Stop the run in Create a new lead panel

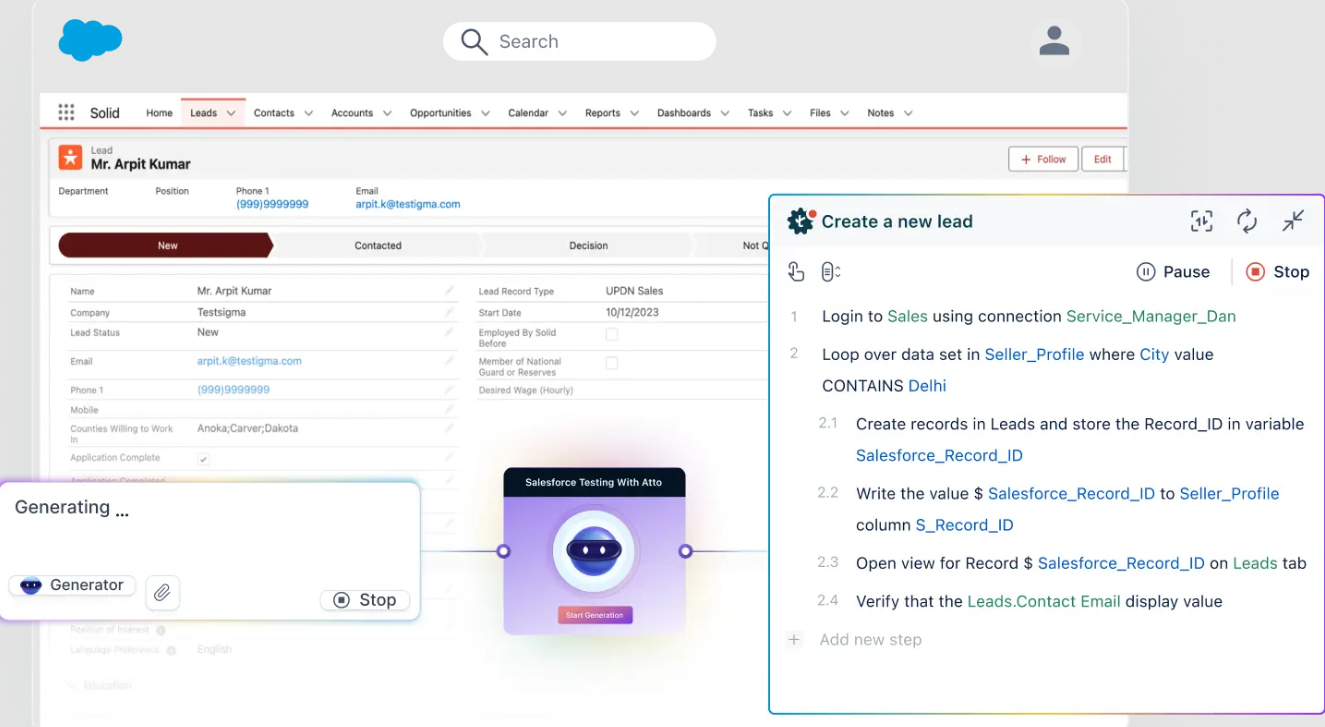pyautogui.click(x=1277, y=272)
